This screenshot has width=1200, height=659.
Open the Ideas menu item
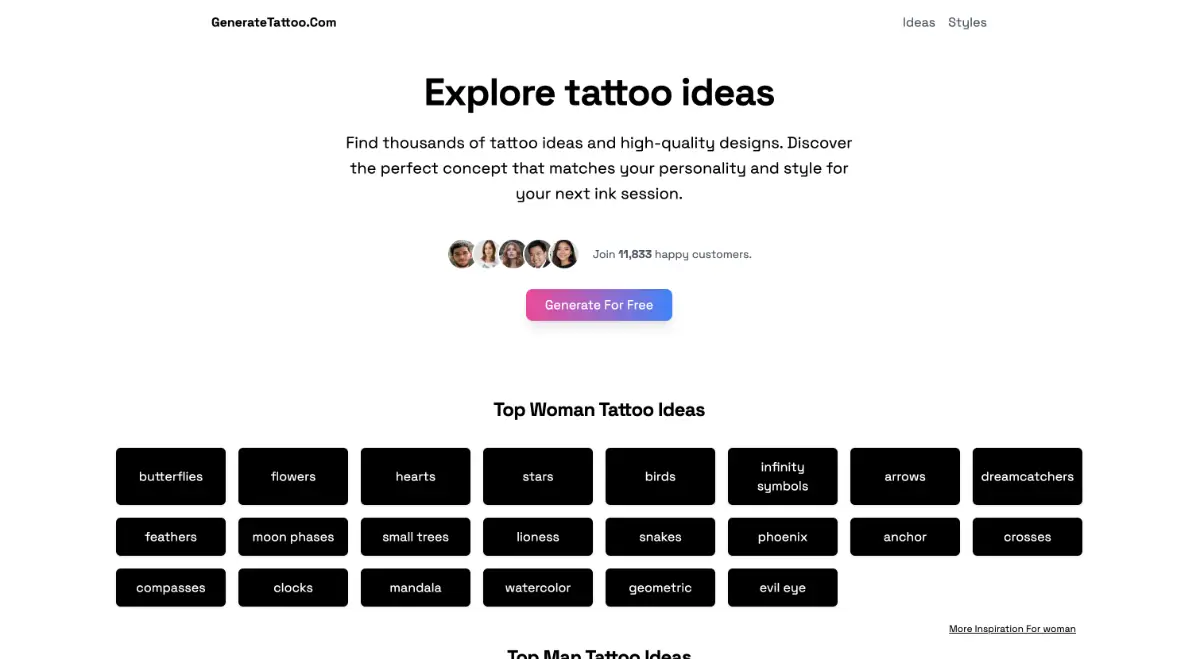click(918, 22)
